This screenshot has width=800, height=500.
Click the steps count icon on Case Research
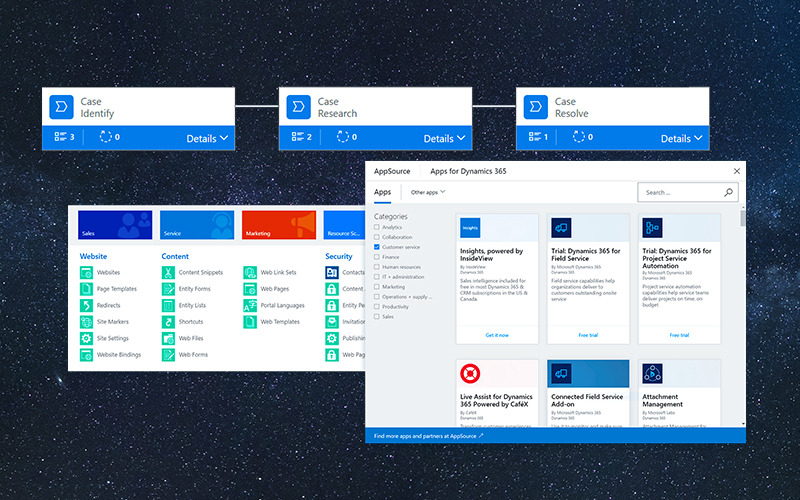point(297,137)
